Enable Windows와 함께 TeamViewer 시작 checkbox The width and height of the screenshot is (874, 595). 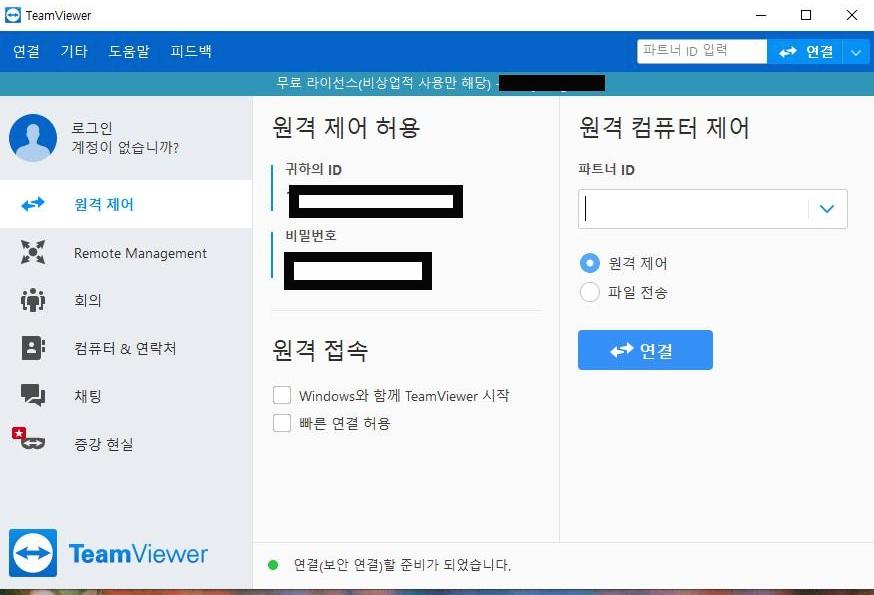tap(282, 395)
